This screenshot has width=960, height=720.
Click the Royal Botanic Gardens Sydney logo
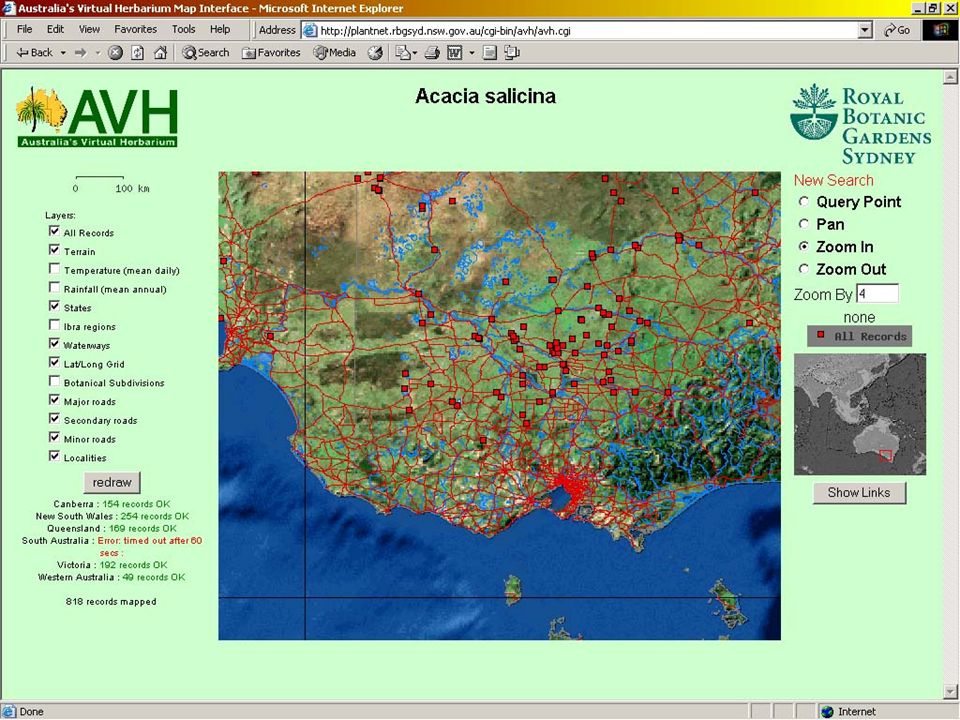click(861, 125)
